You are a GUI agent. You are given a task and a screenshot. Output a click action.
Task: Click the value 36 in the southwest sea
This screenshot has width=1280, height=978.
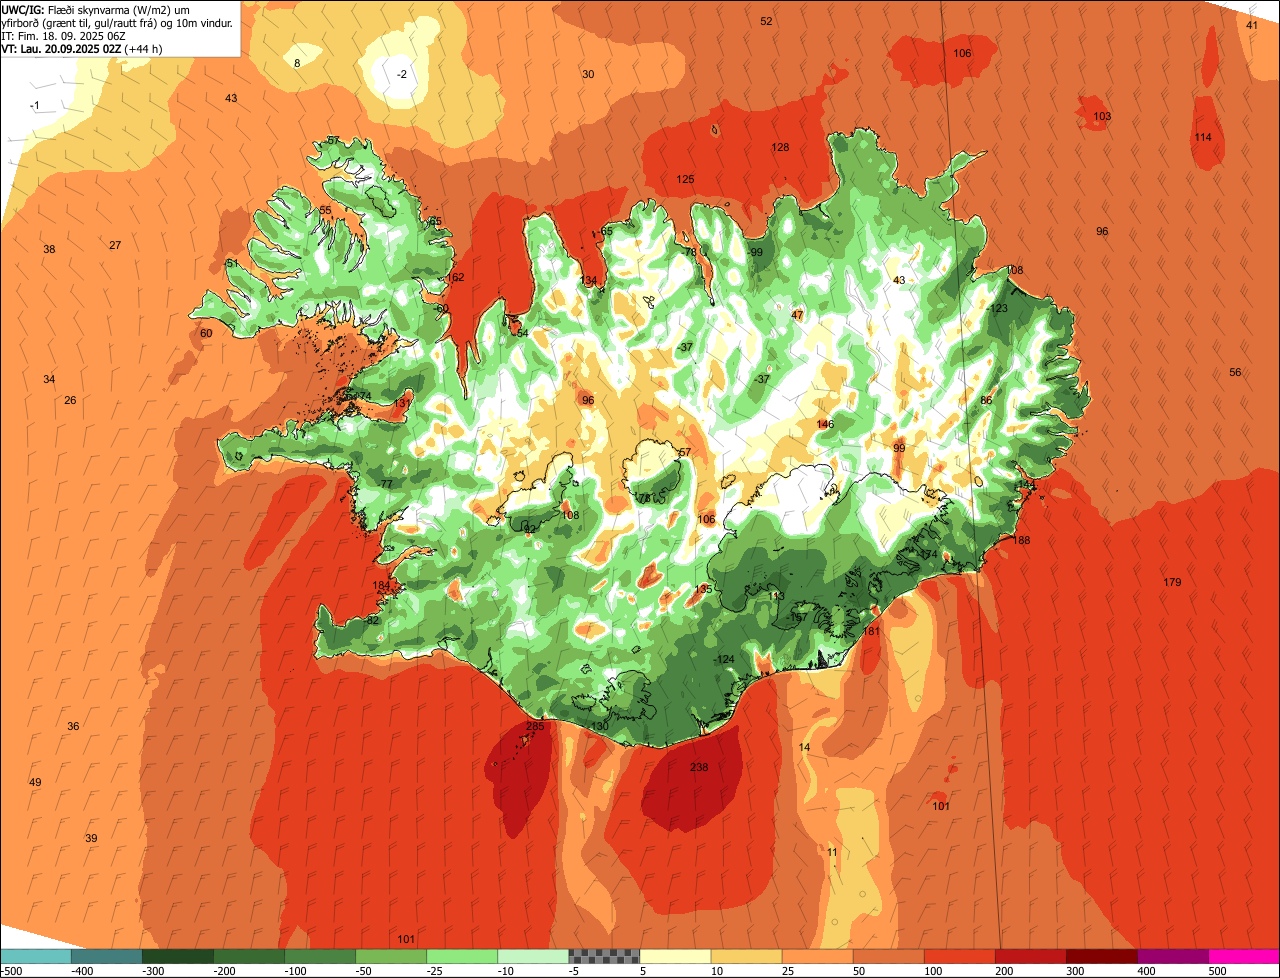coord(73,726)
